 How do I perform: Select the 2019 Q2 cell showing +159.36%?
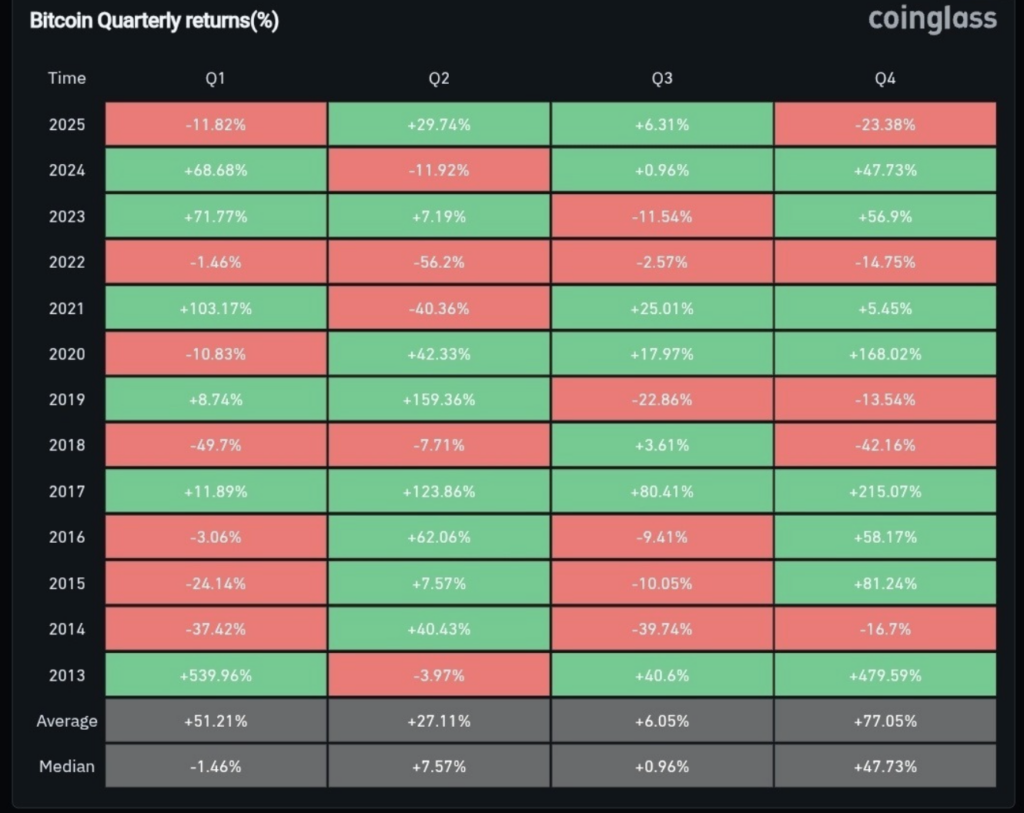(x=439, y=400)
